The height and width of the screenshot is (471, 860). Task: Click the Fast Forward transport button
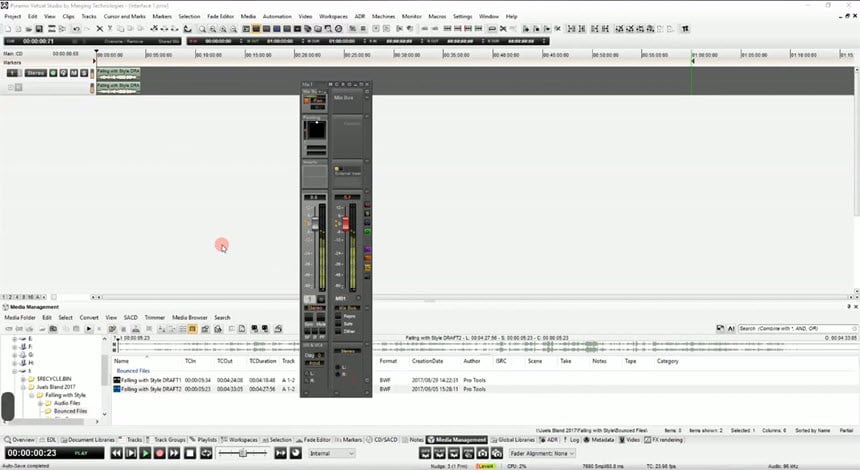point(174,453)
